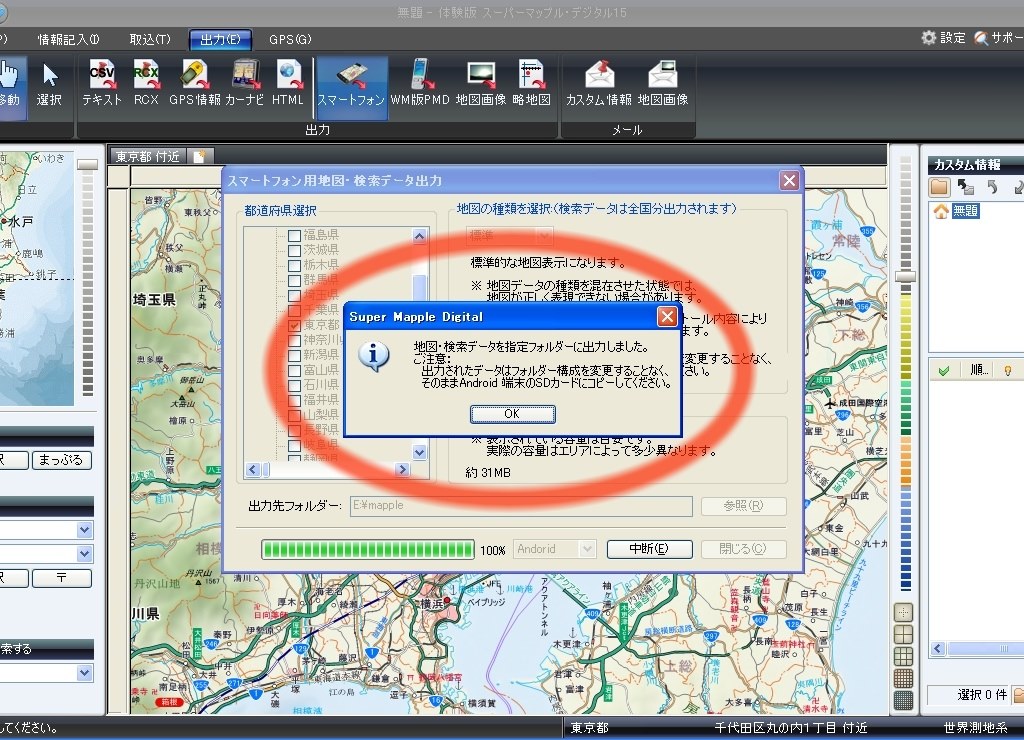Click the 〒 postal code button
Screen dimensions: 1024x740
(x=61, y=578)
